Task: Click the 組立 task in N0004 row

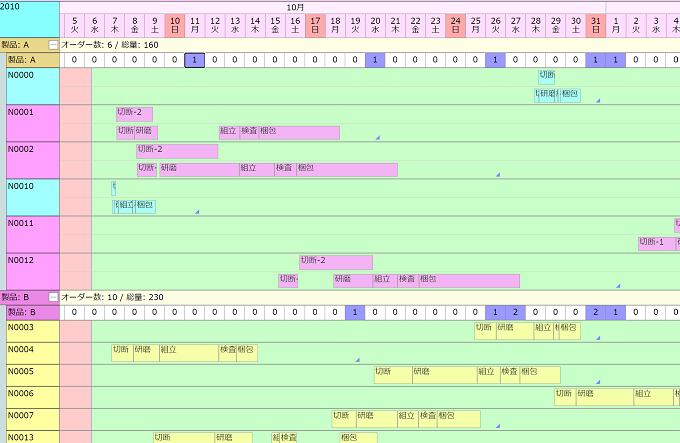Action: point(187,352)
